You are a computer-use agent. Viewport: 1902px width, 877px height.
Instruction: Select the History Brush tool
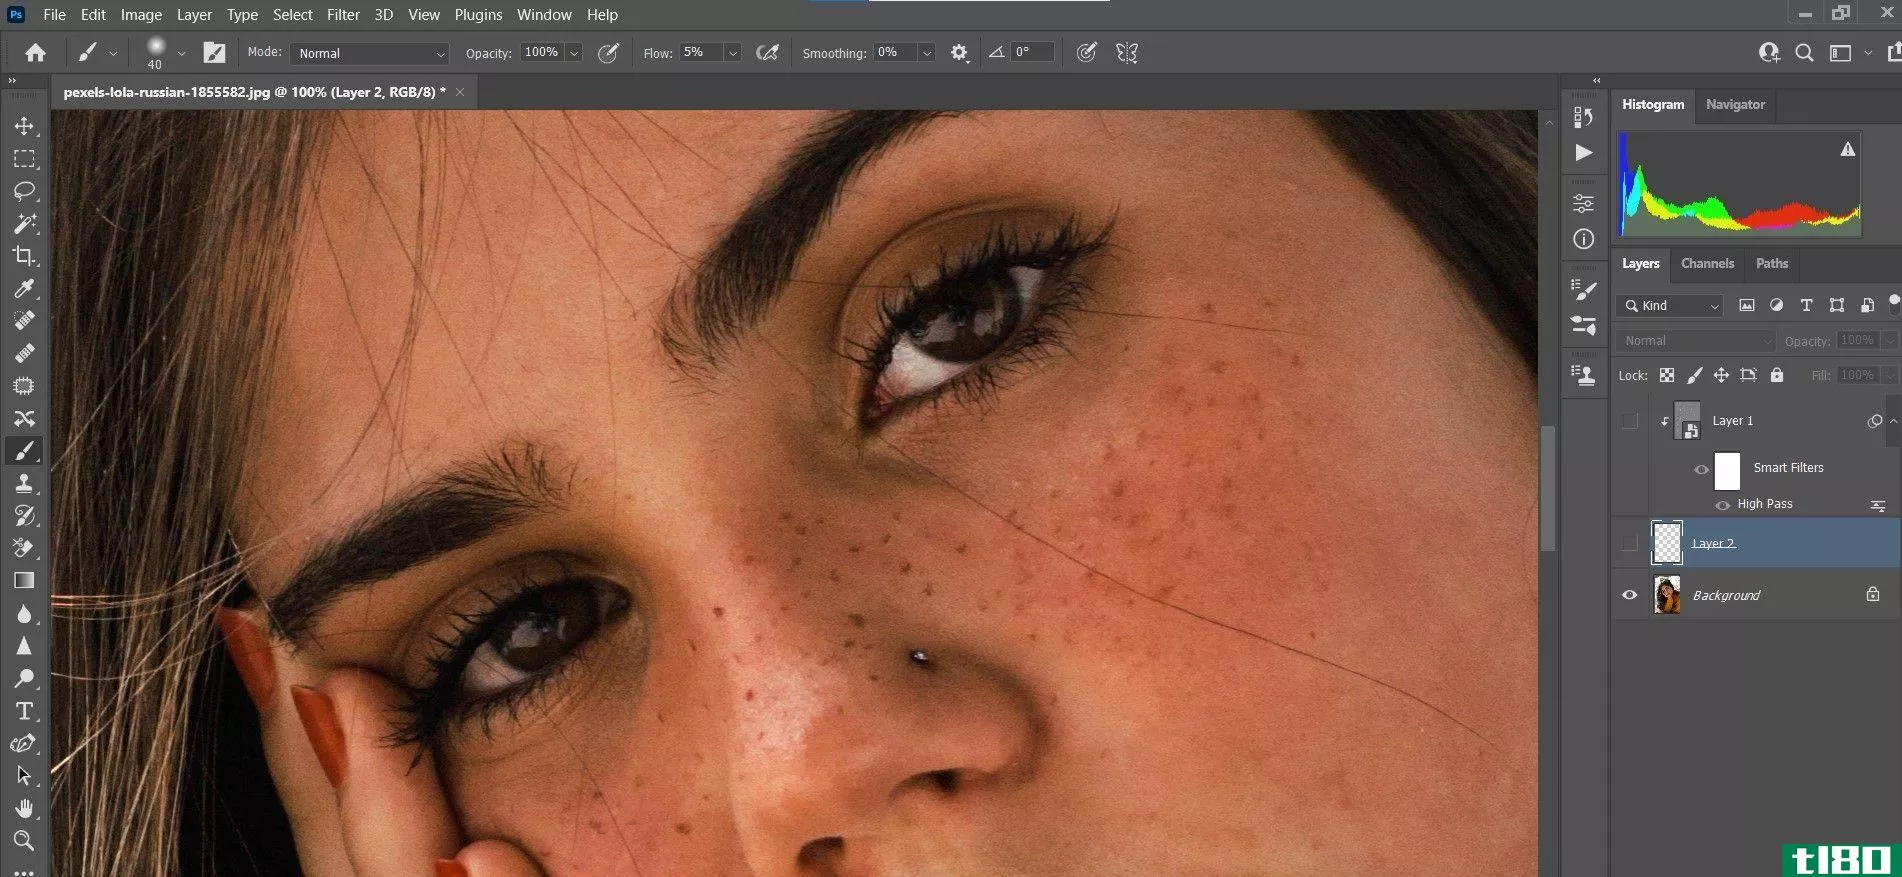pos(24,516)
